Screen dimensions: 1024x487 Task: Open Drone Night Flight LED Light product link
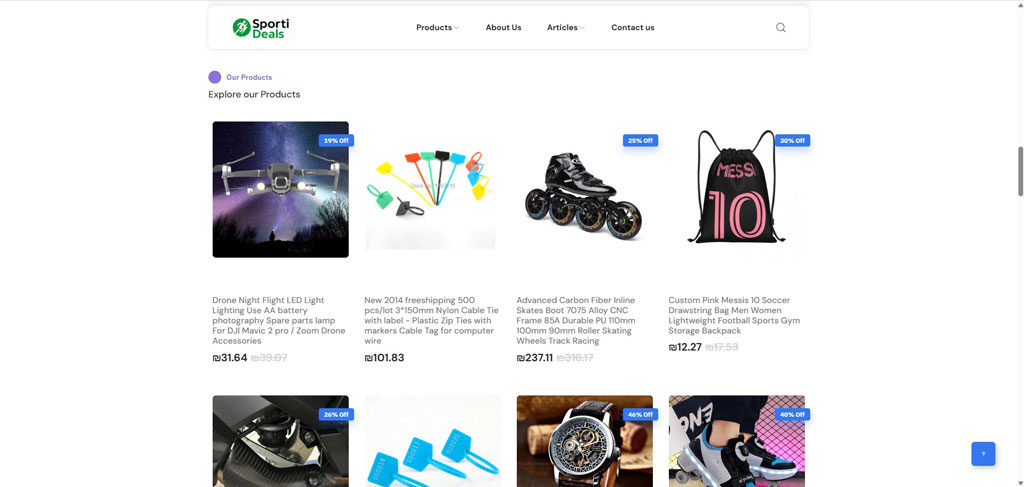tap(279, 321)
